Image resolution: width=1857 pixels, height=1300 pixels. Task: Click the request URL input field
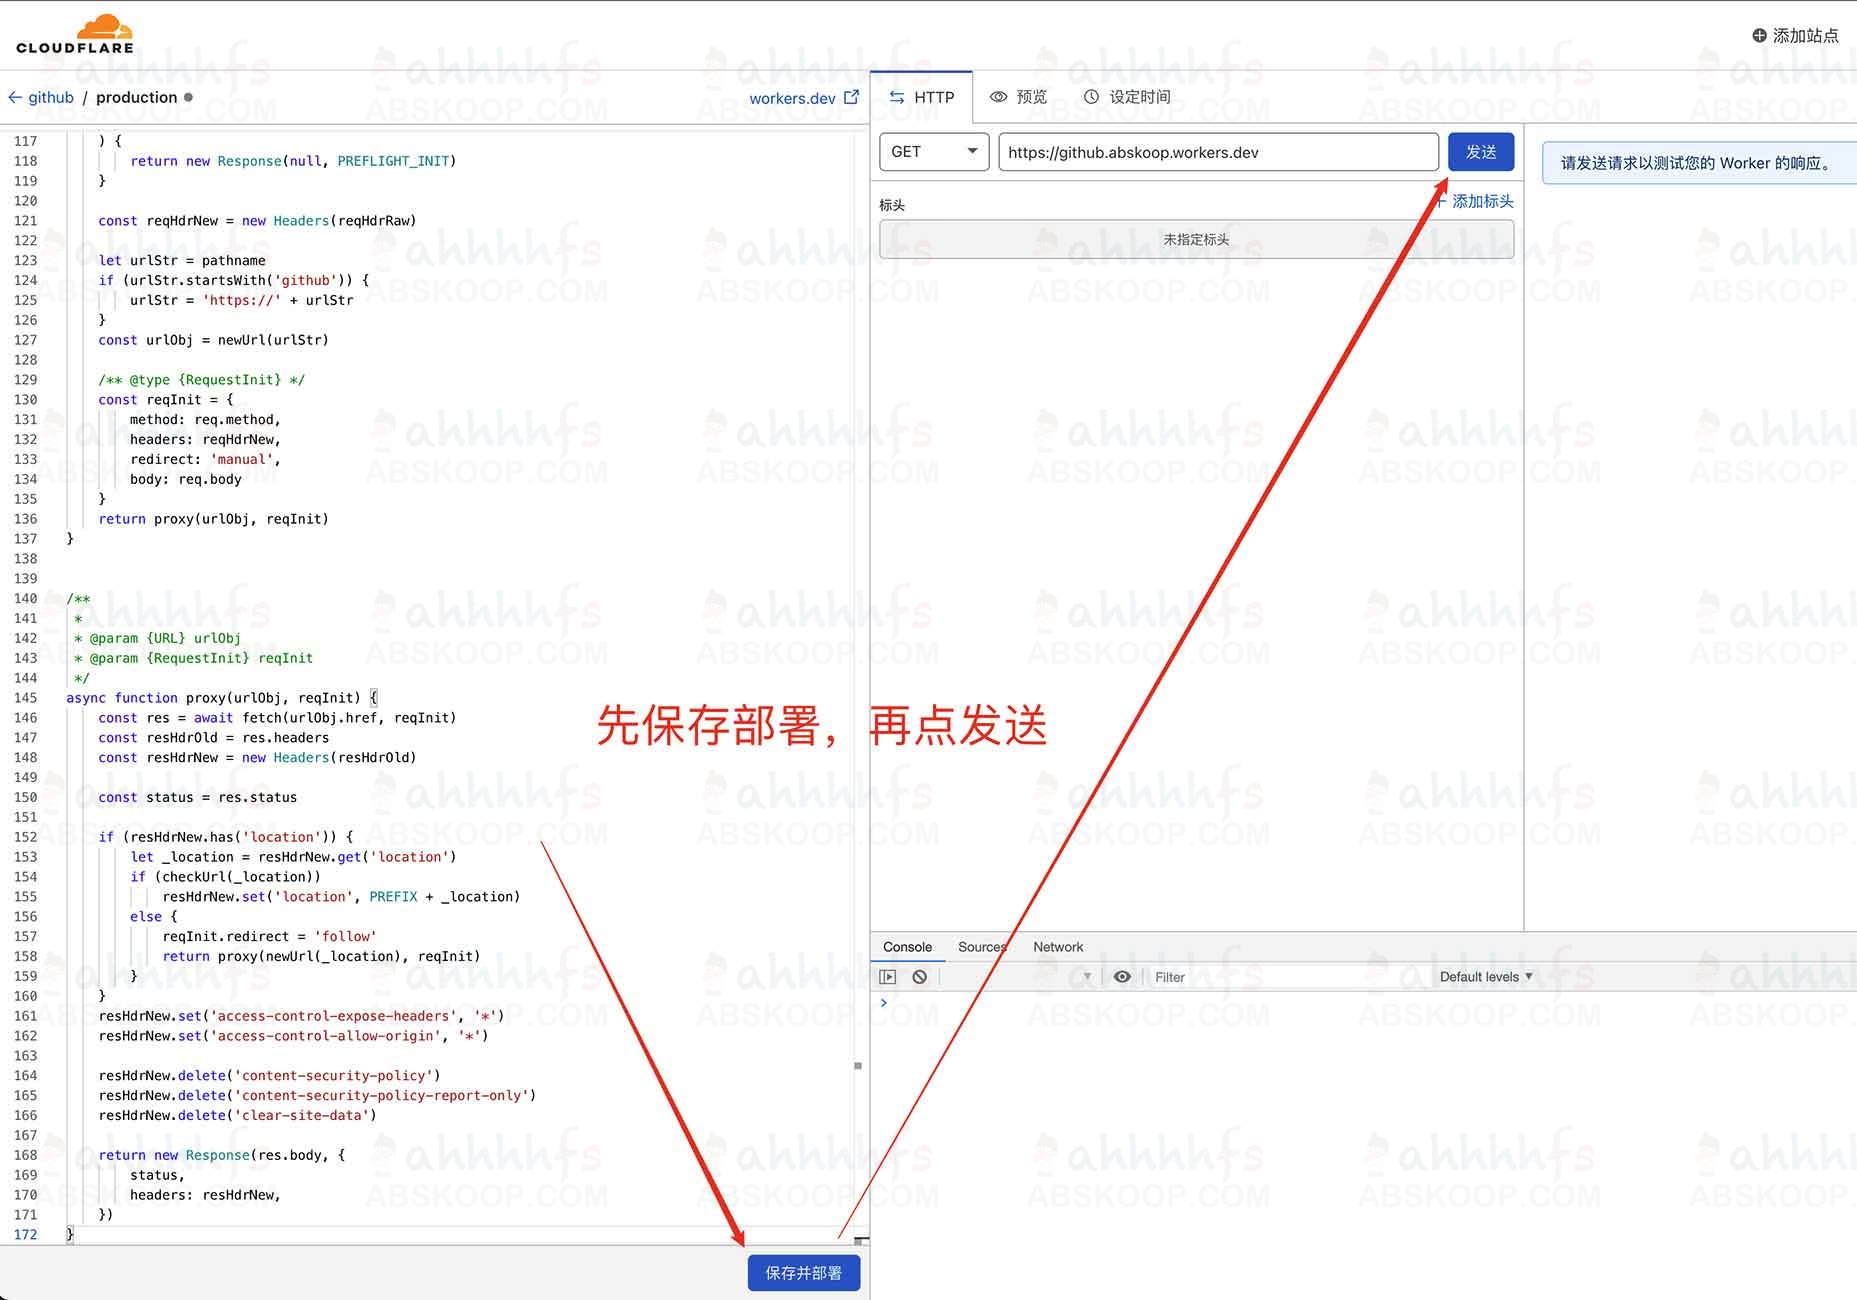[1216, 152]
